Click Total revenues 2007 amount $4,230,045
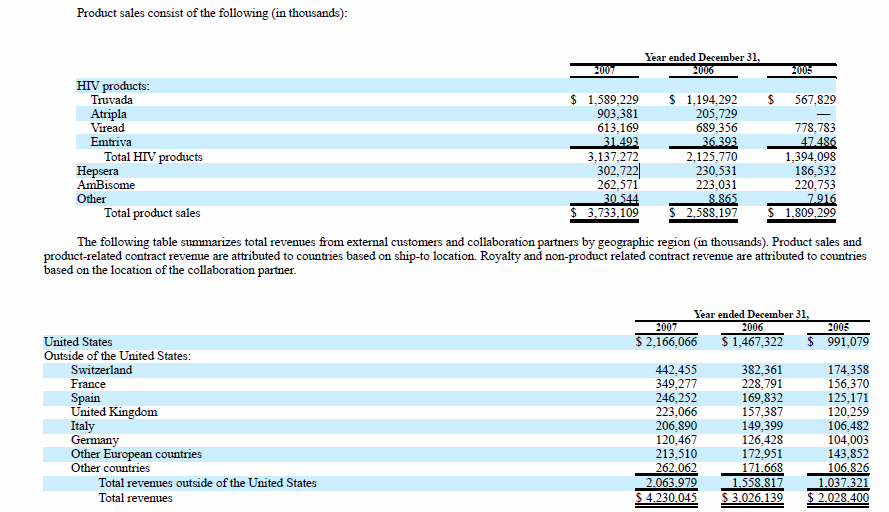889x512 pixels. coord(666,498)
